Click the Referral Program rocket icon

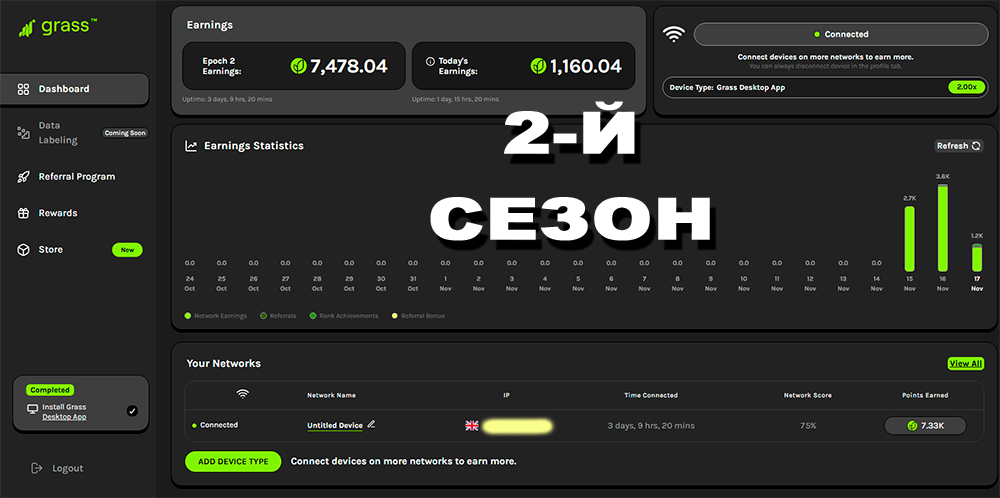pyautogui.click(x=23, y=177)
